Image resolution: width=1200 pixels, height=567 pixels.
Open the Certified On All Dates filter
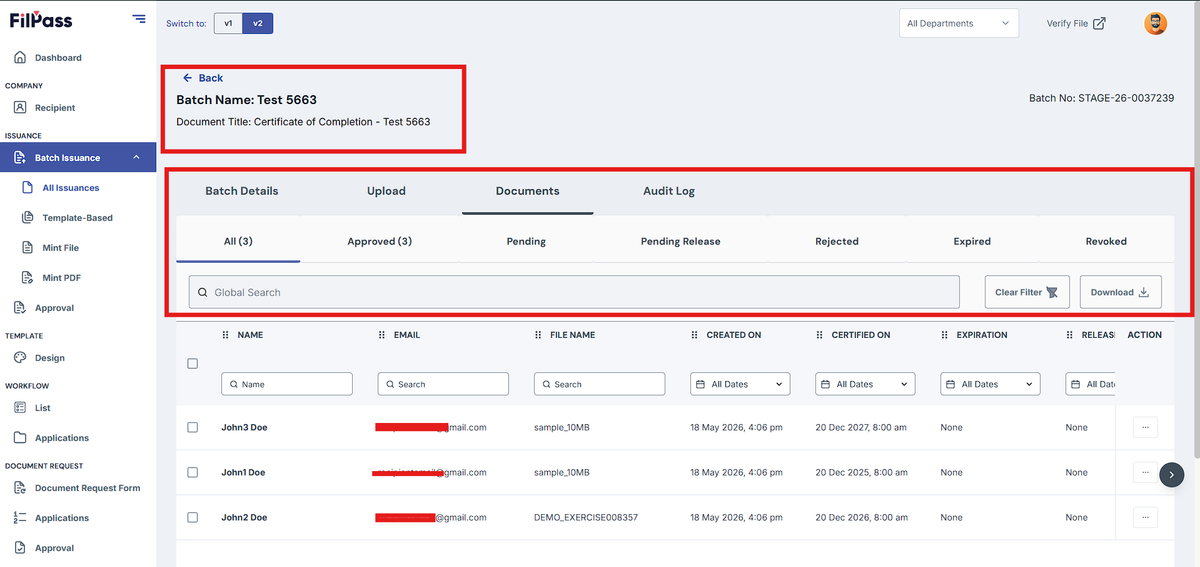pyautogui.click(x=866, y=384)
